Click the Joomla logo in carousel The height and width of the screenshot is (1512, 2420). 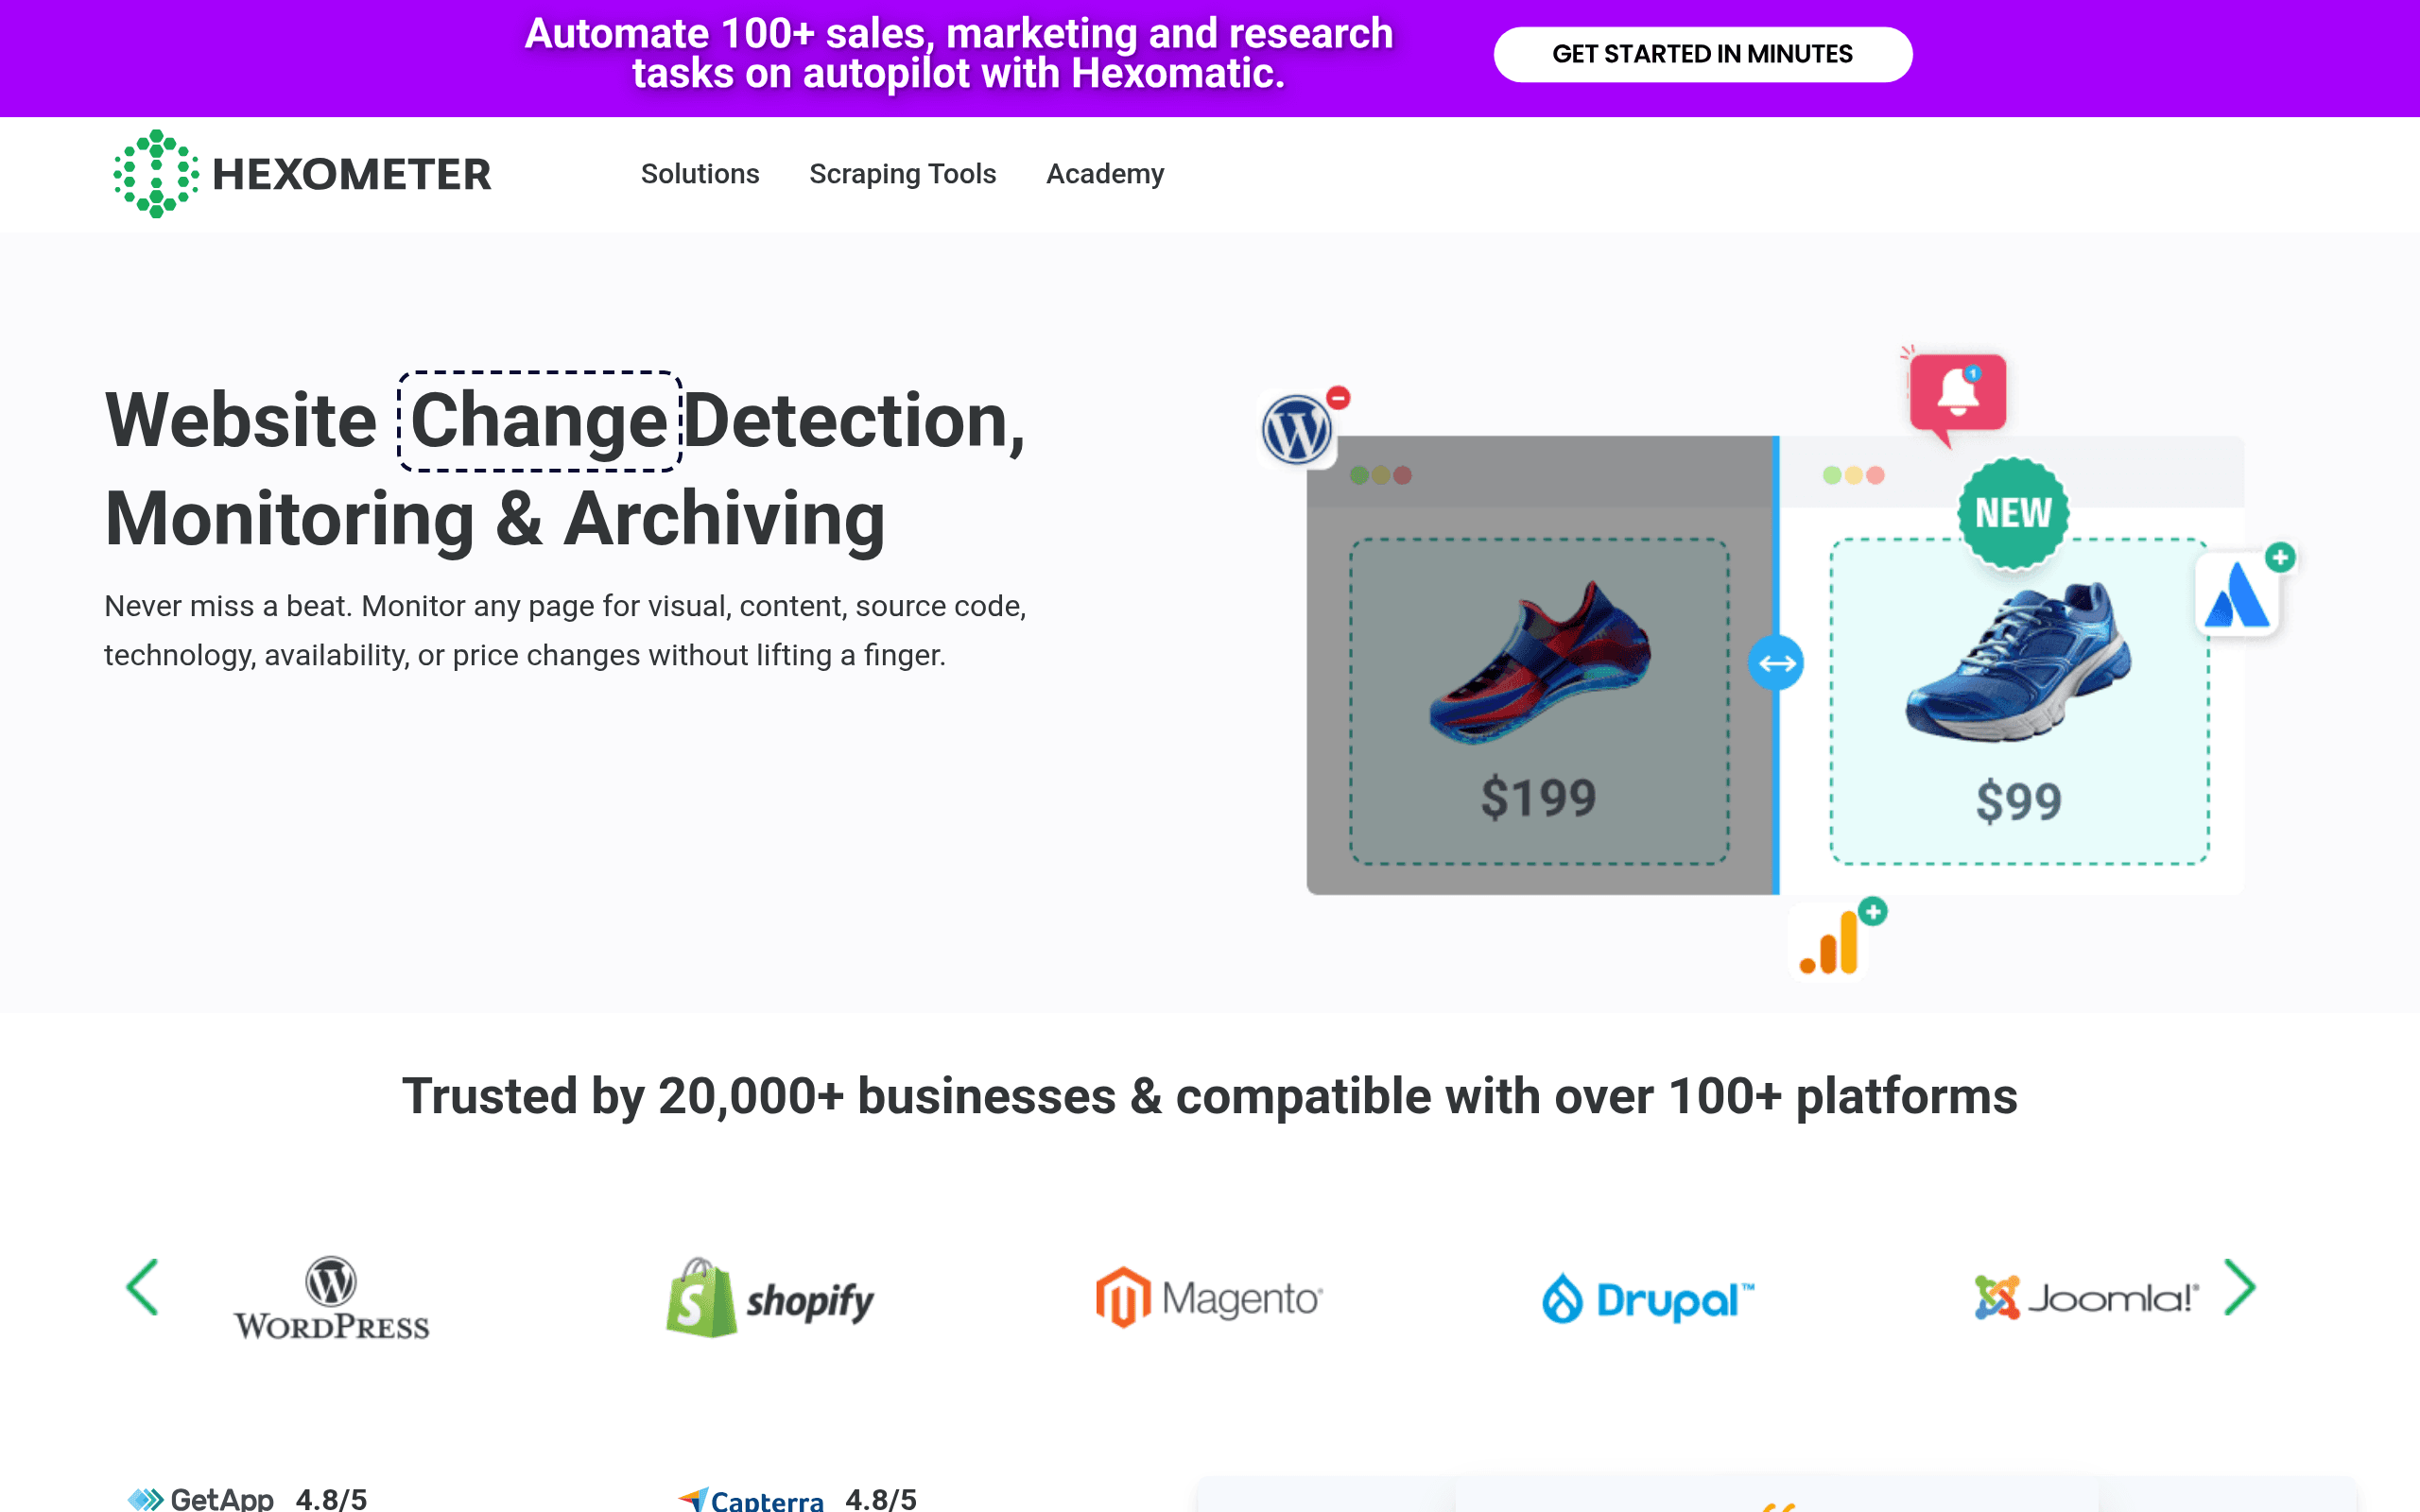coord(2087,1298)
